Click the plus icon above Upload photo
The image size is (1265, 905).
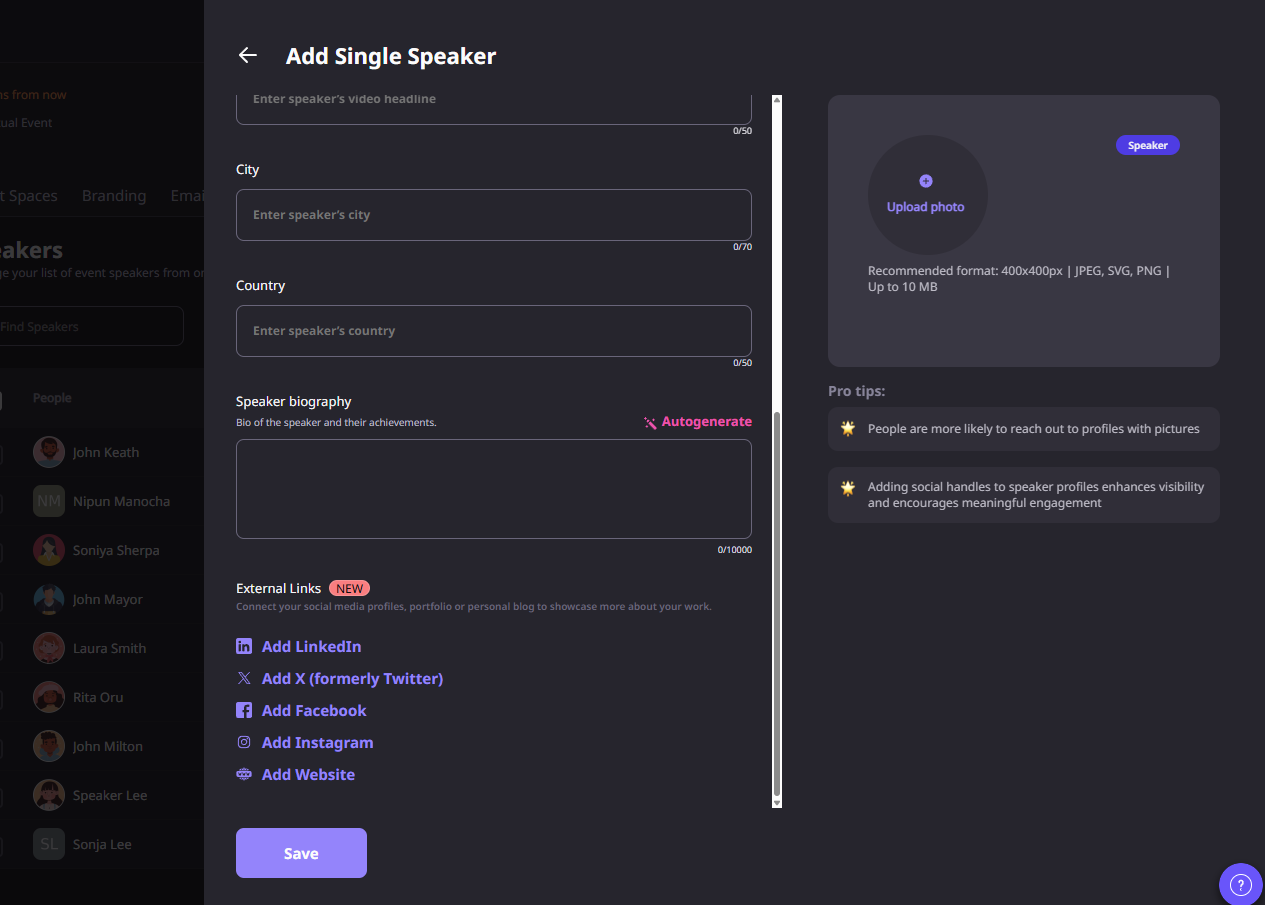click(x=926, y=181)
